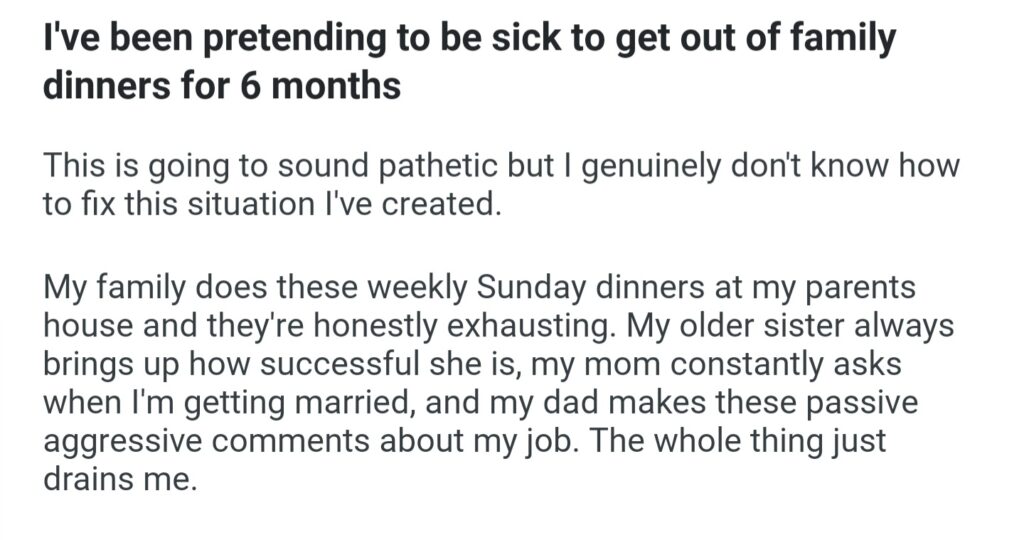Click the word "Sunday" in the second paragraph
Viewport: 1024px width, 540px height.
533,288
